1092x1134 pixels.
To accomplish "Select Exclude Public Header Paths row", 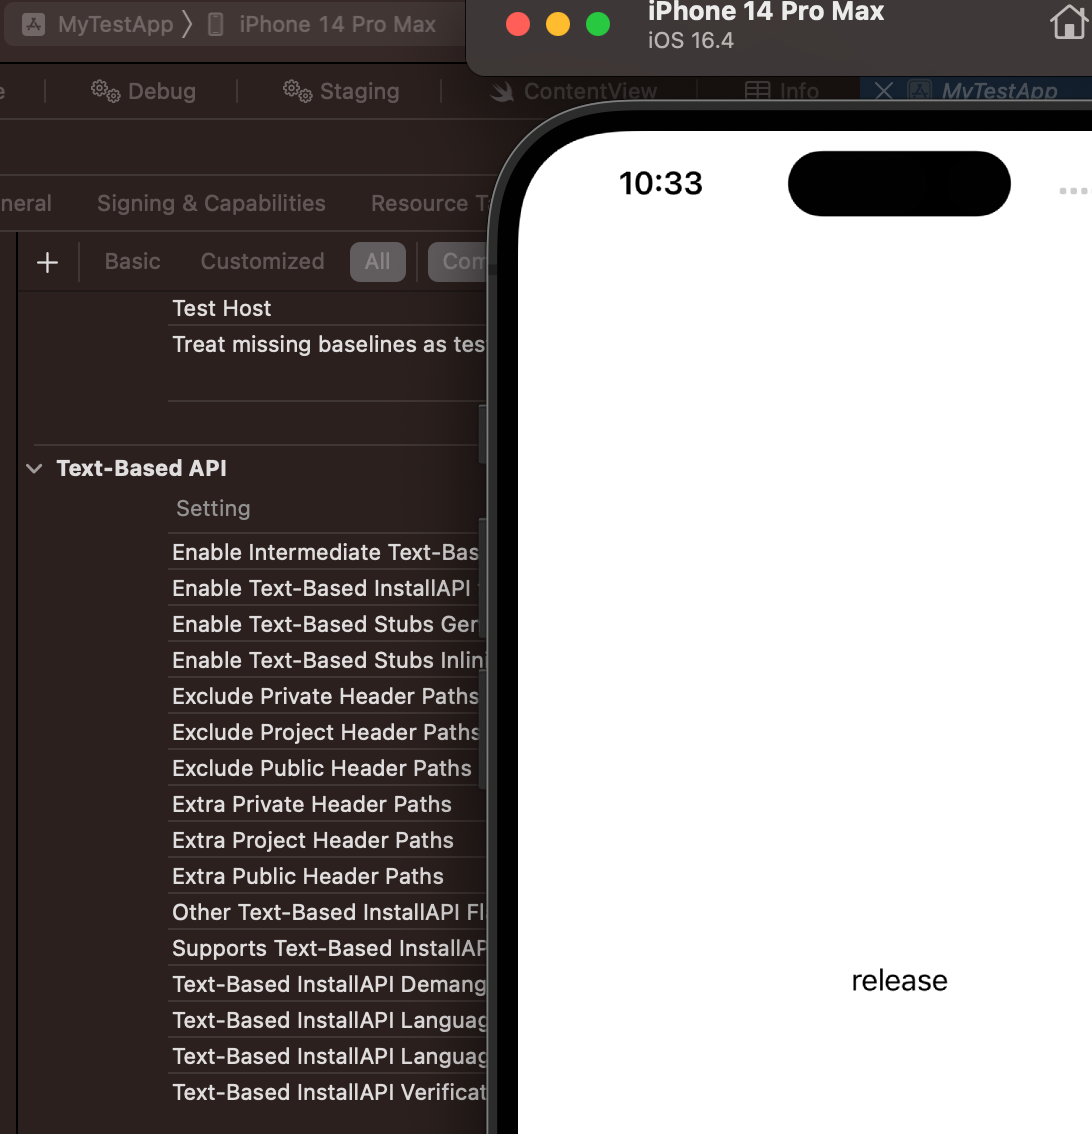I will pyautogui.click(x=325, y=769).
